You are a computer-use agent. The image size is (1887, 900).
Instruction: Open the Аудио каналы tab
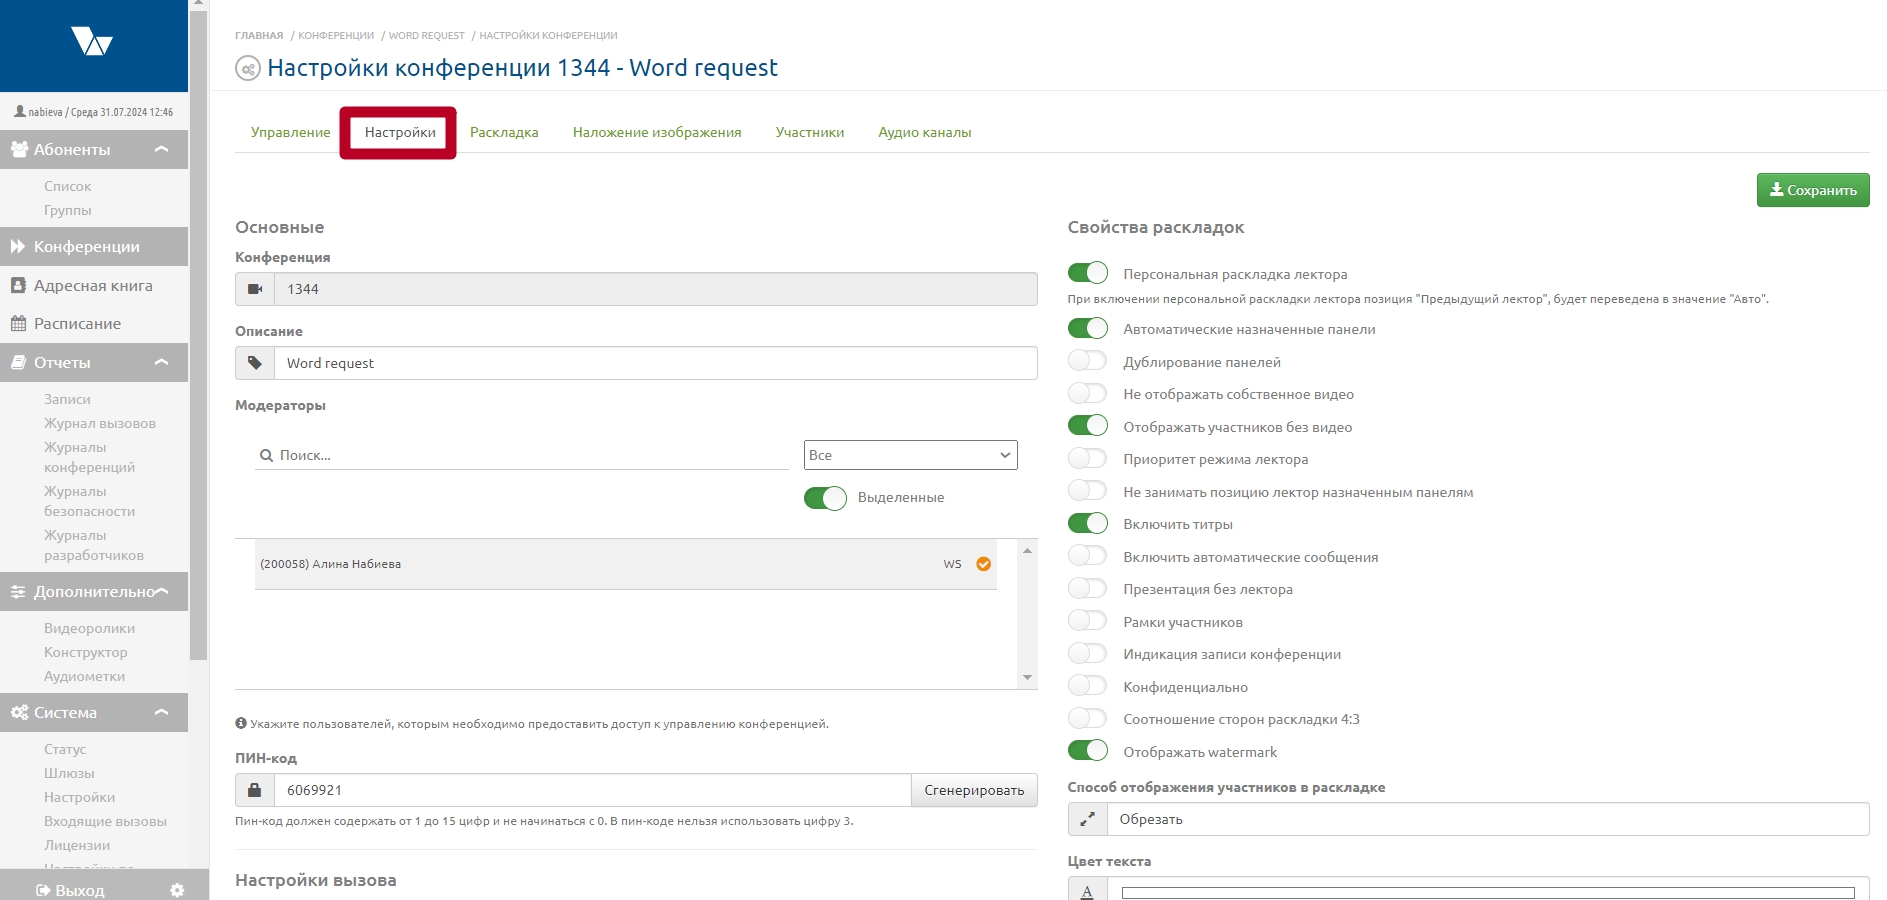[x=925, y=132]
